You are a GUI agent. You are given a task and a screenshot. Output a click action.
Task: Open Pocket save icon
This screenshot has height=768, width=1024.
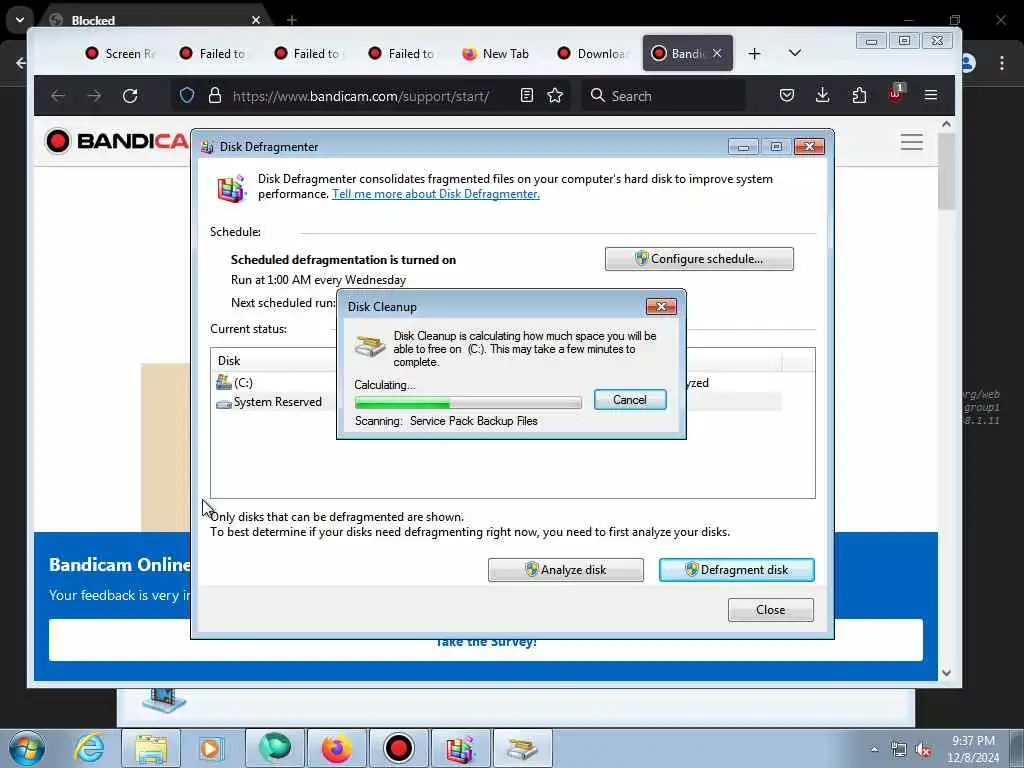tap(787, 95)
